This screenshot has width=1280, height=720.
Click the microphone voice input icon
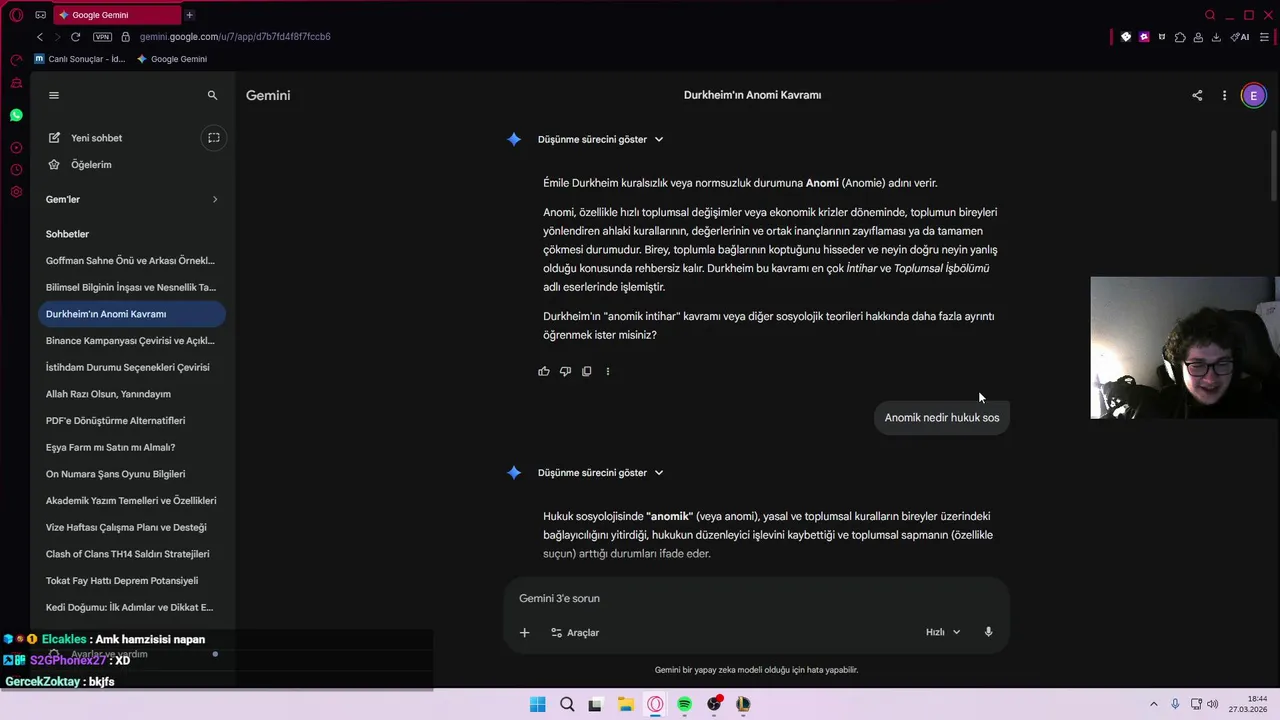coord(988,632)
